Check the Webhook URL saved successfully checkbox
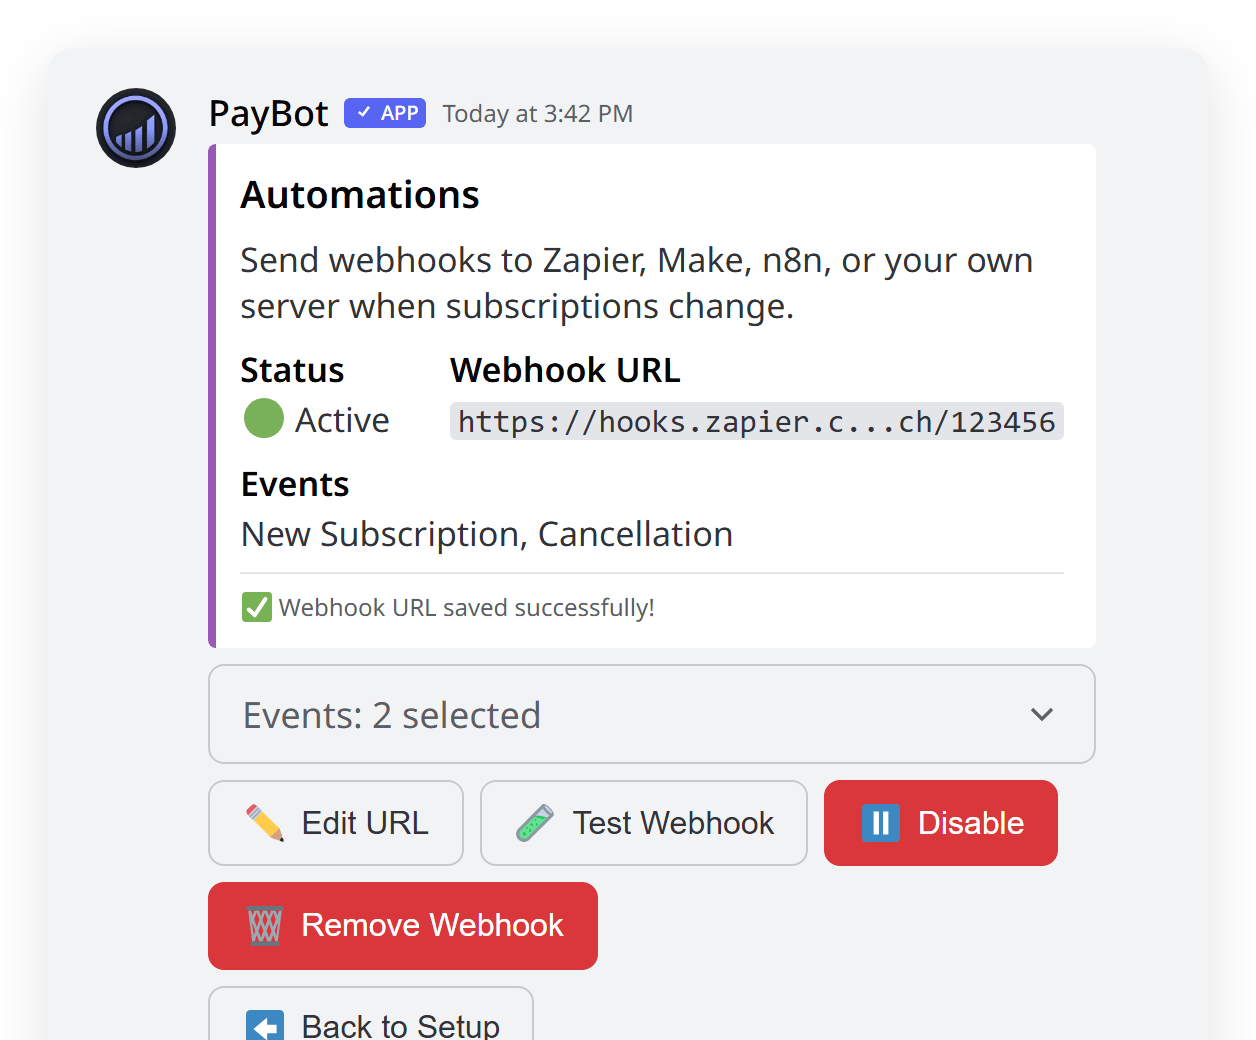Image resolution: width=1256 pixels, height=1040 pixels. [256, 607]
